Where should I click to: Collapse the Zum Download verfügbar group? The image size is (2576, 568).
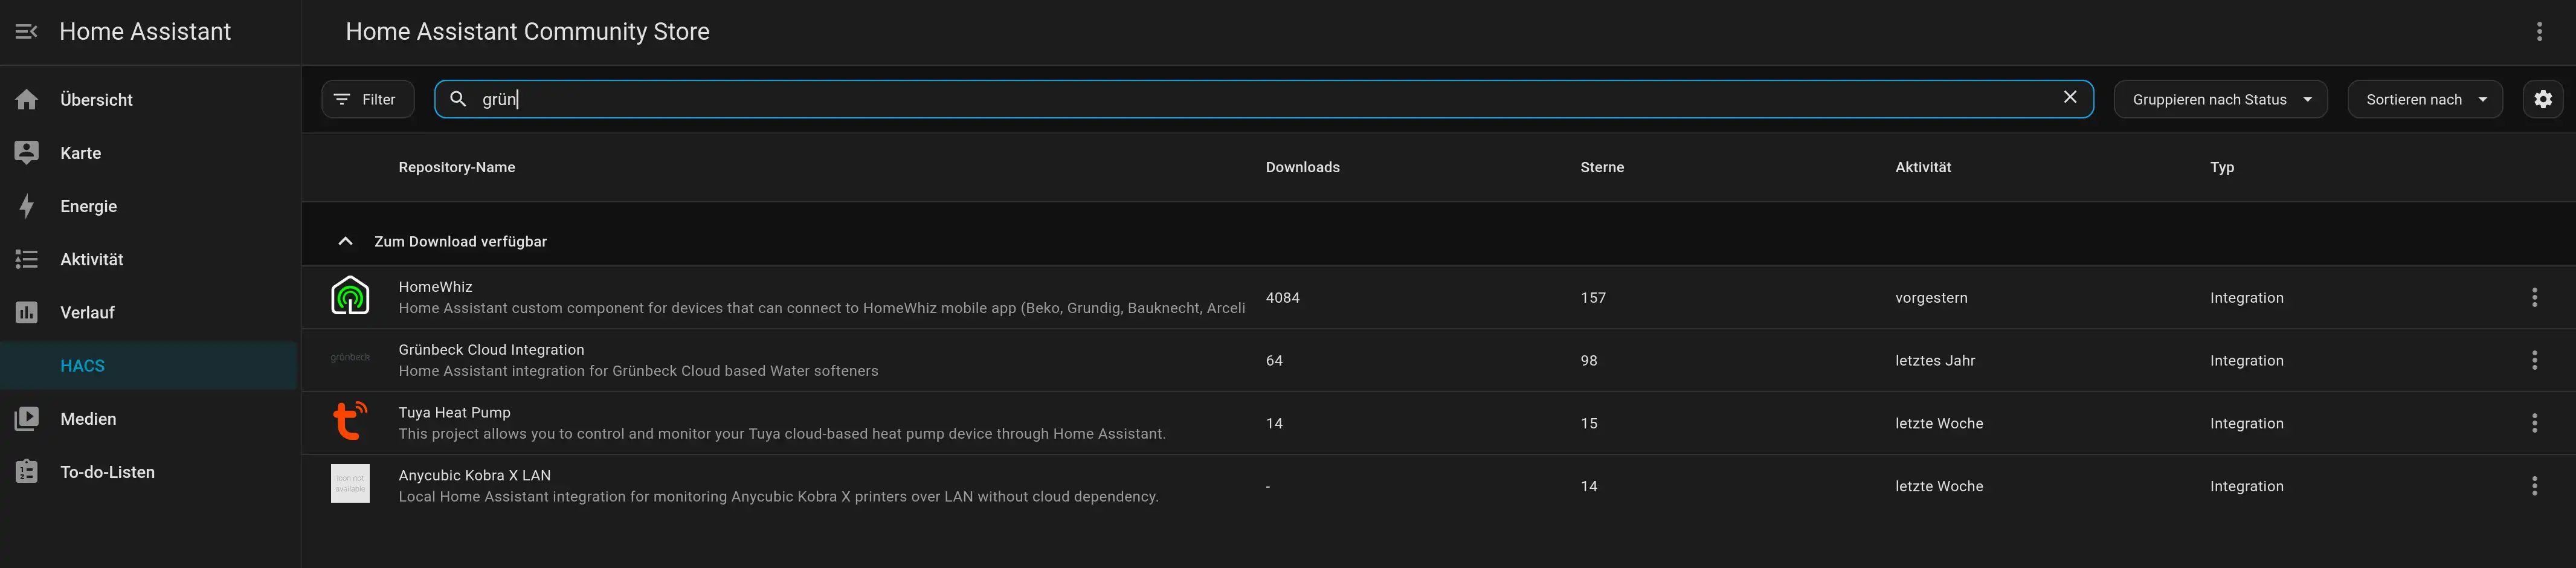coord(345,241)
